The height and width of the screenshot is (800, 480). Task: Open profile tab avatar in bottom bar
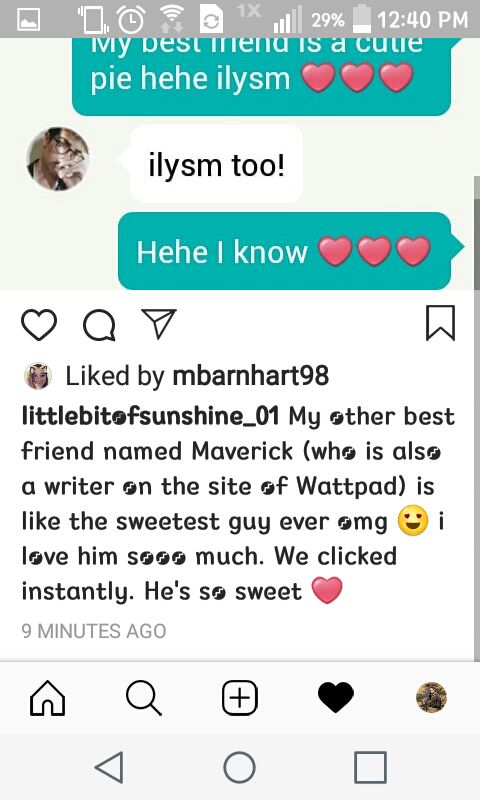coord(432,697)
